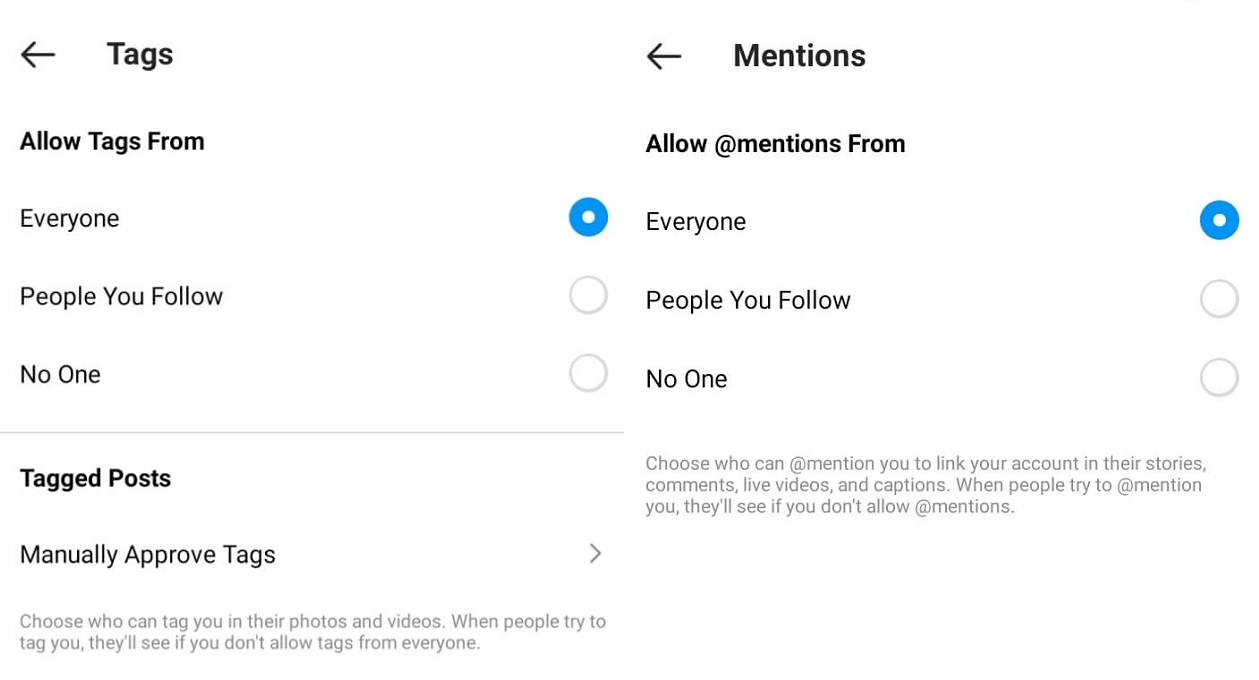The width and height of the screenshot is (1259, 680).
Task: Click the Tagged Posts section heading
Action: click(95, 478)
